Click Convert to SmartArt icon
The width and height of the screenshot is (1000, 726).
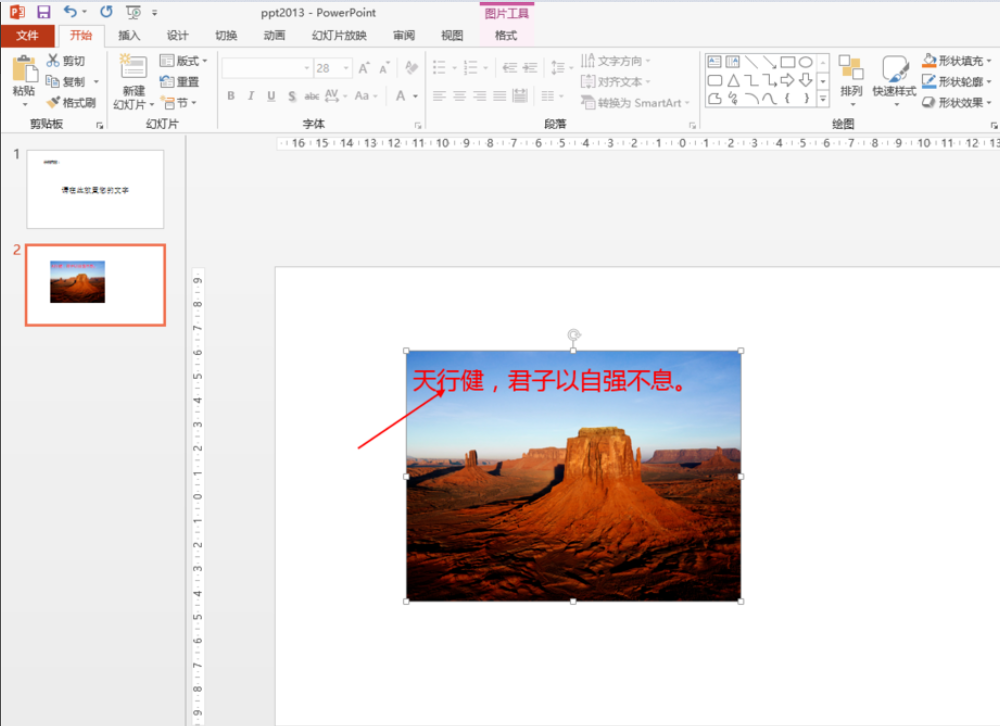point(588,102)
